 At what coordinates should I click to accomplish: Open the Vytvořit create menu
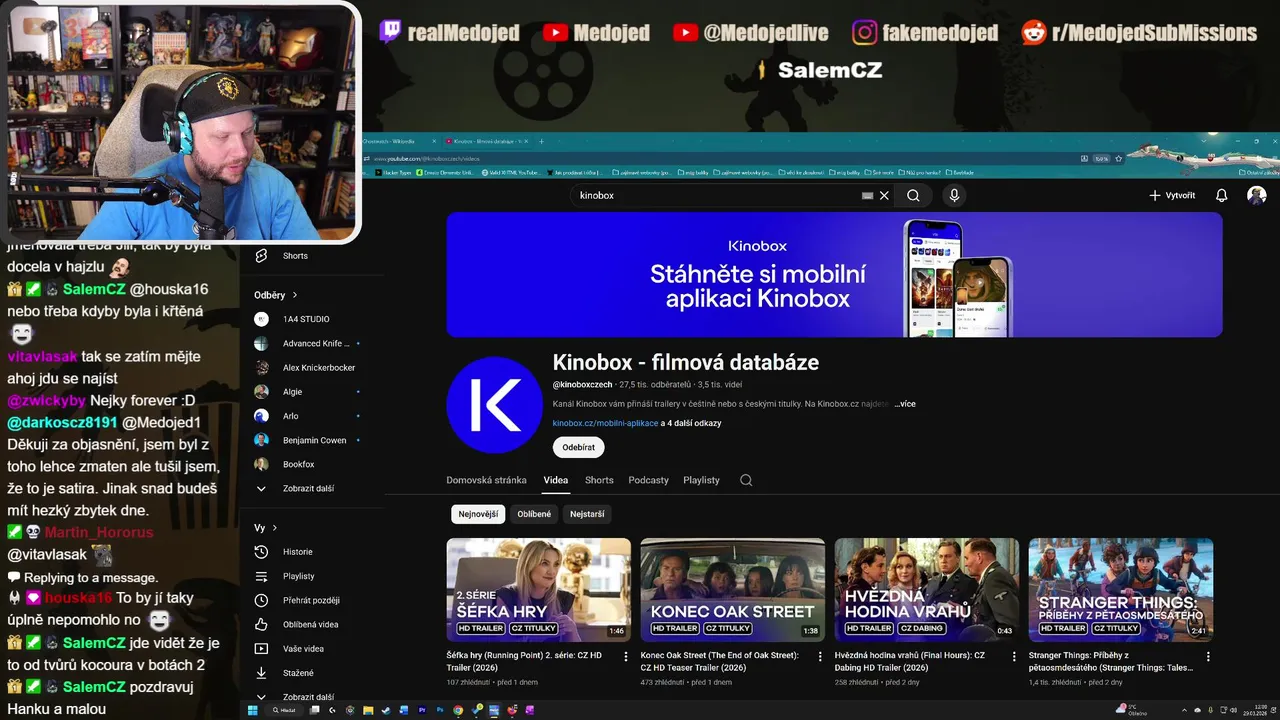coord(1172,196)
